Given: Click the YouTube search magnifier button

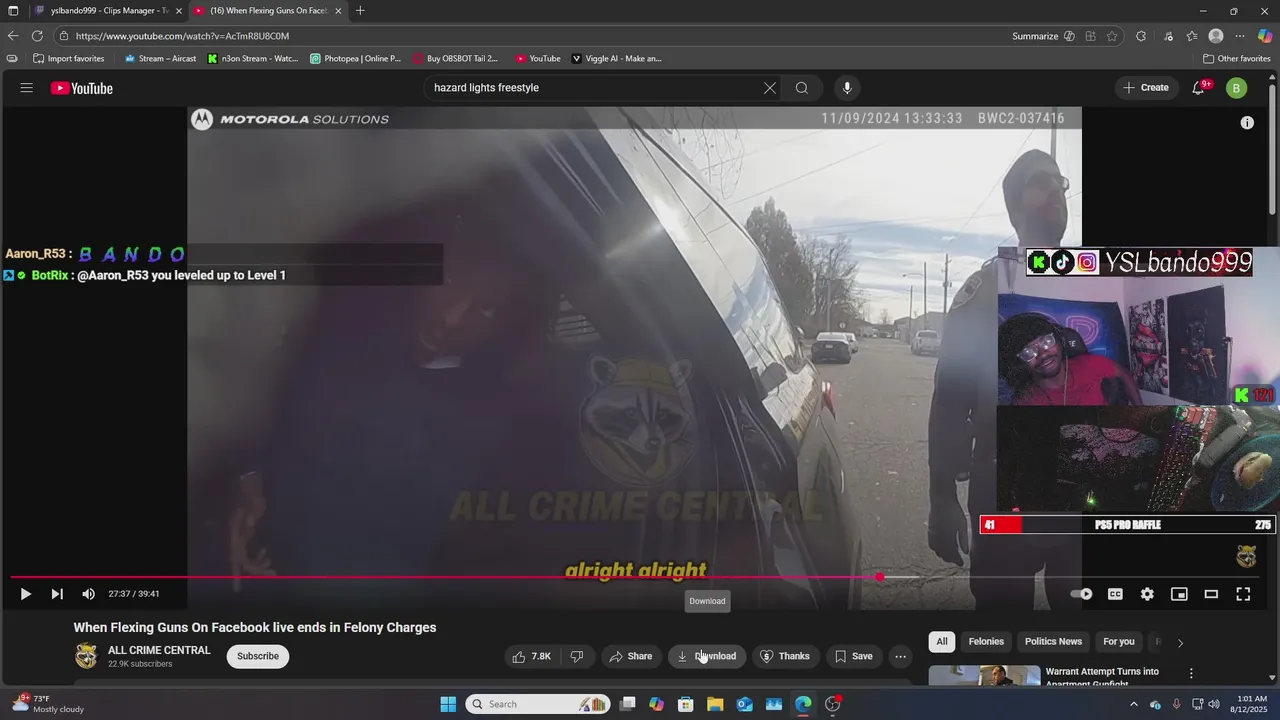Looking at the screenshot, I should pos(802,88).
